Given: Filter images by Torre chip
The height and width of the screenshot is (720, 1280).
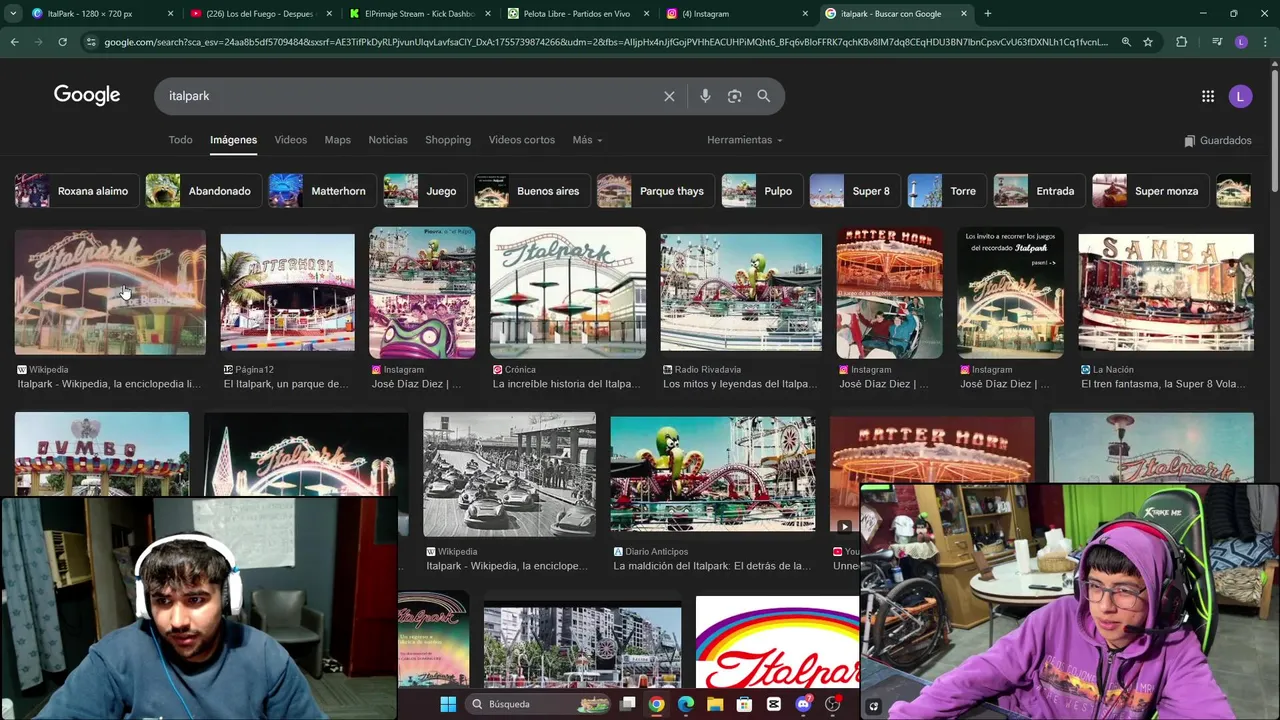Looking at the screenshot, I should pos(947,191).
